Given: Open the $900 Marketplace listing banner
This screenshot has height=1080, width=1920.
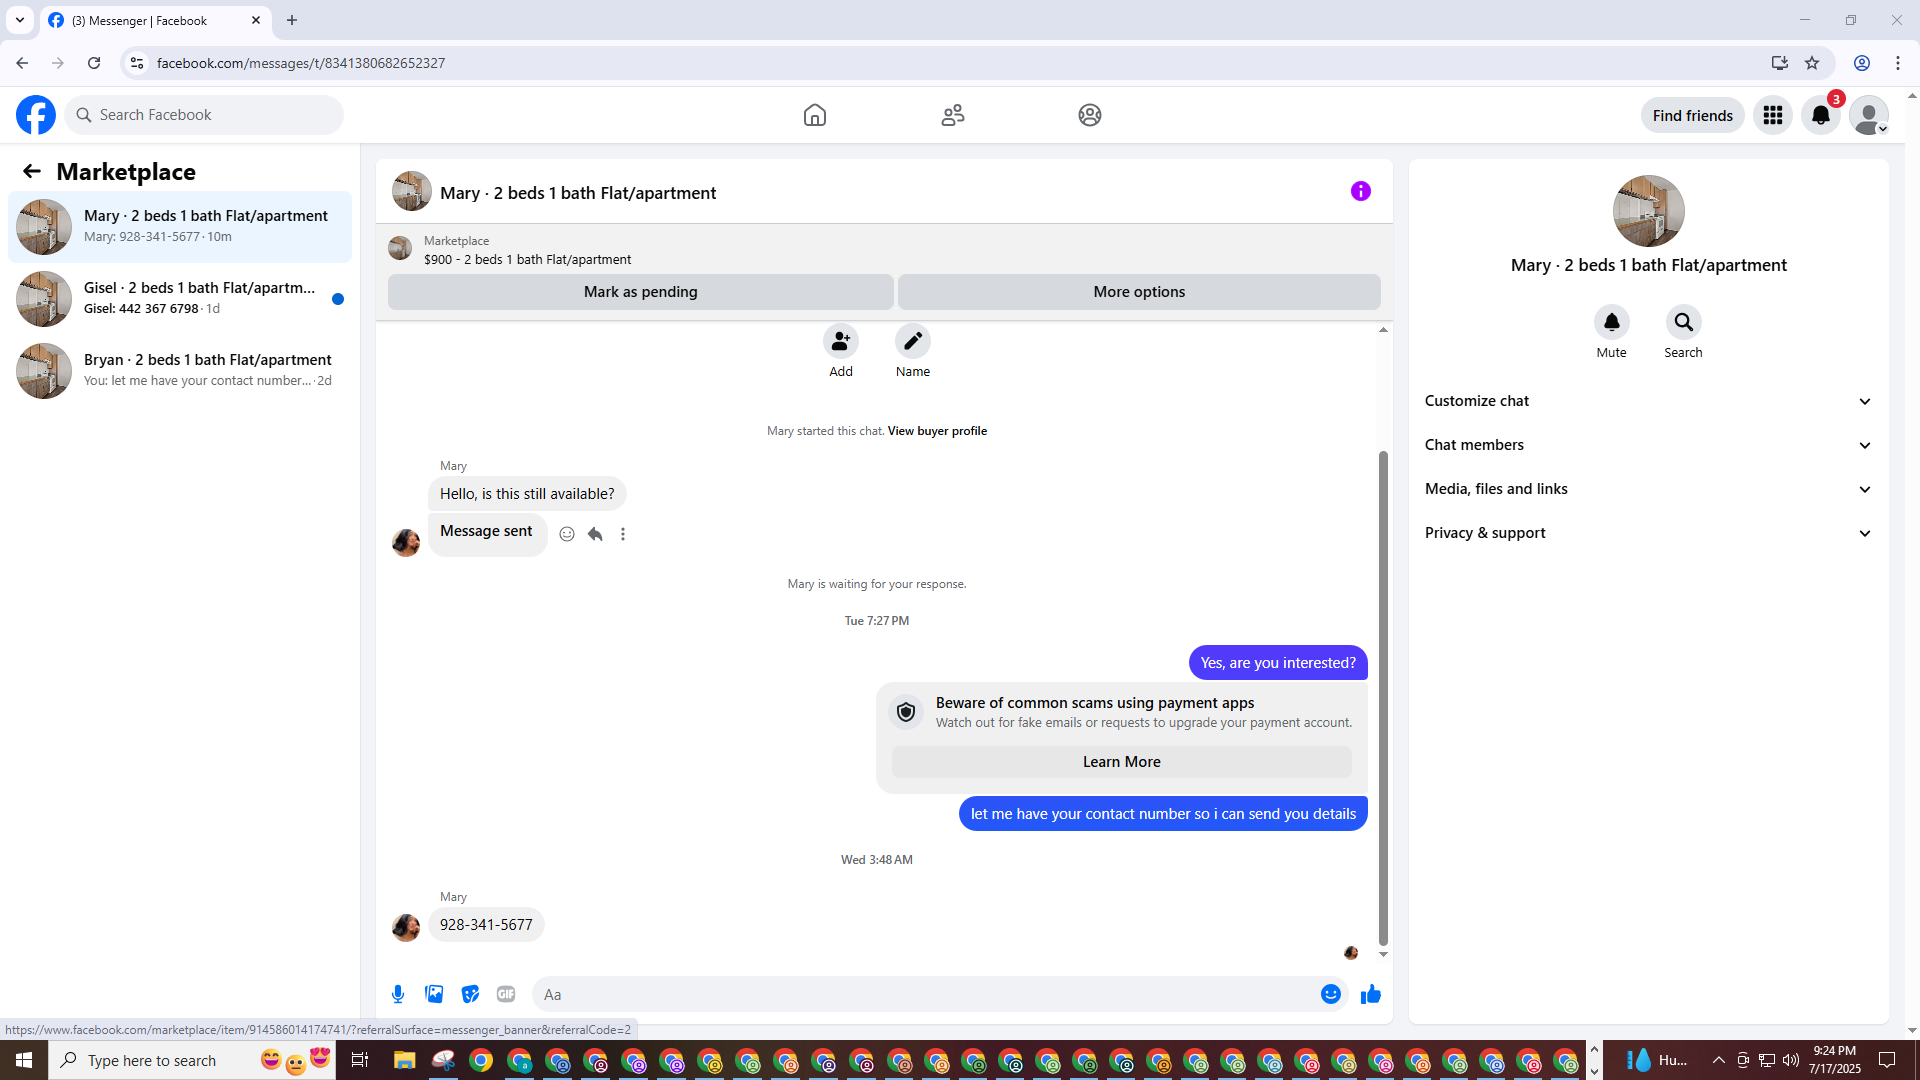Looking at the screenshot, I should [884, 250].
